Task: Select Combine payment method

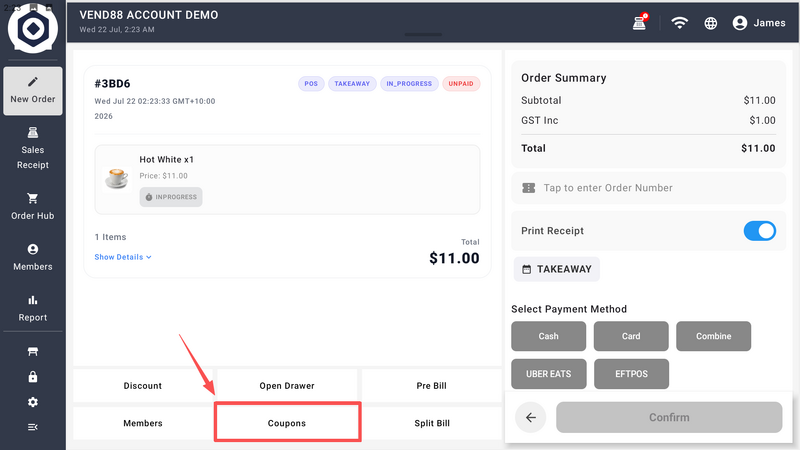Action: click(714, 336)
